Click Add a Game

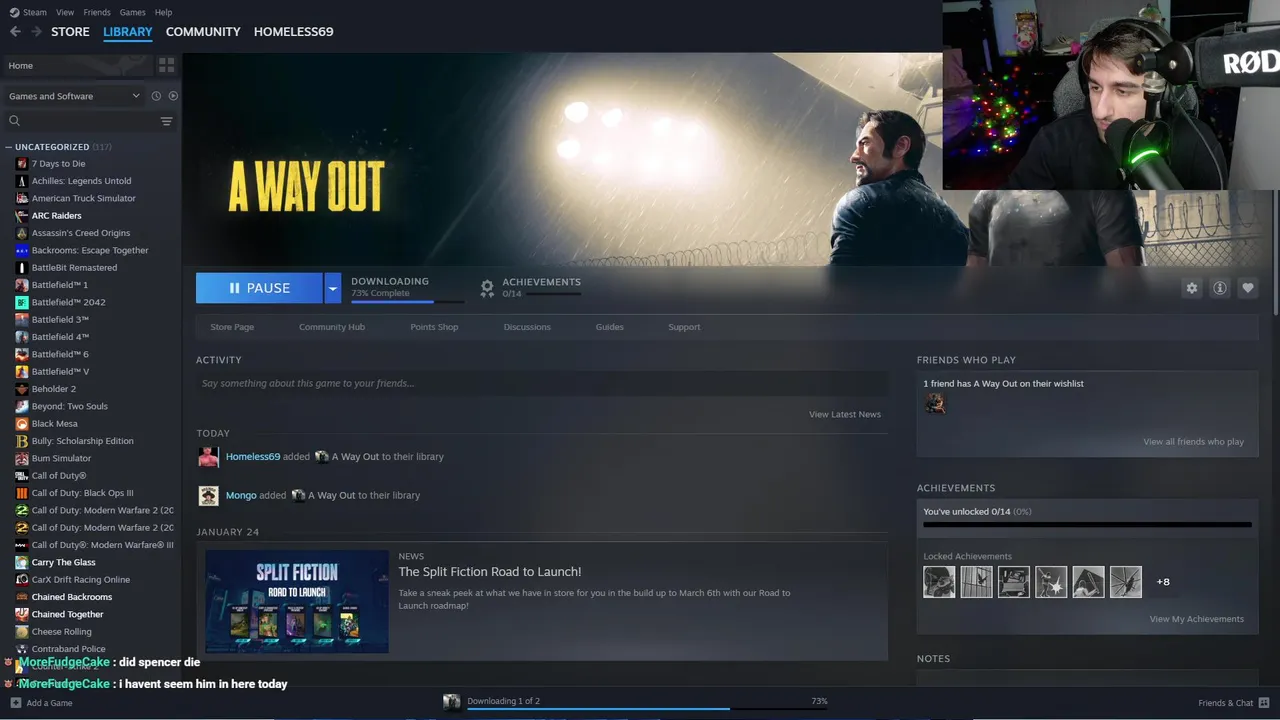40,703
